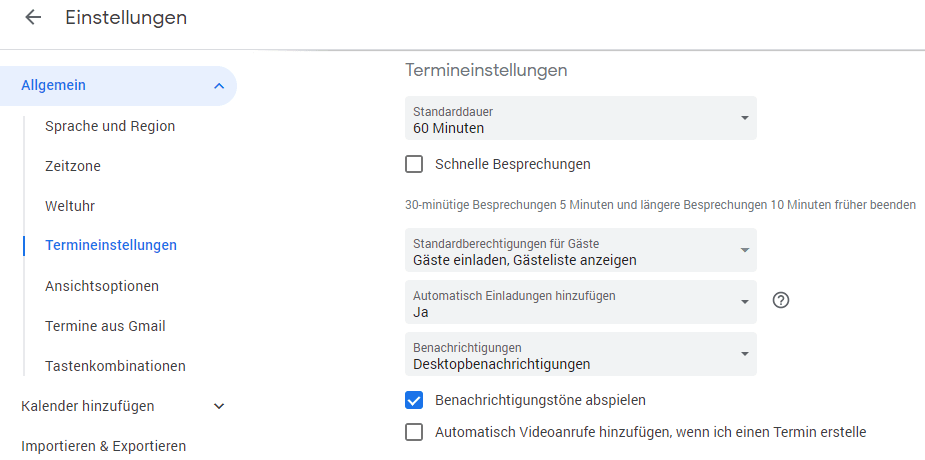This screenshot has height=460, width=925.
Task: Open Termine aus Gmail settings
Action: 105,326
